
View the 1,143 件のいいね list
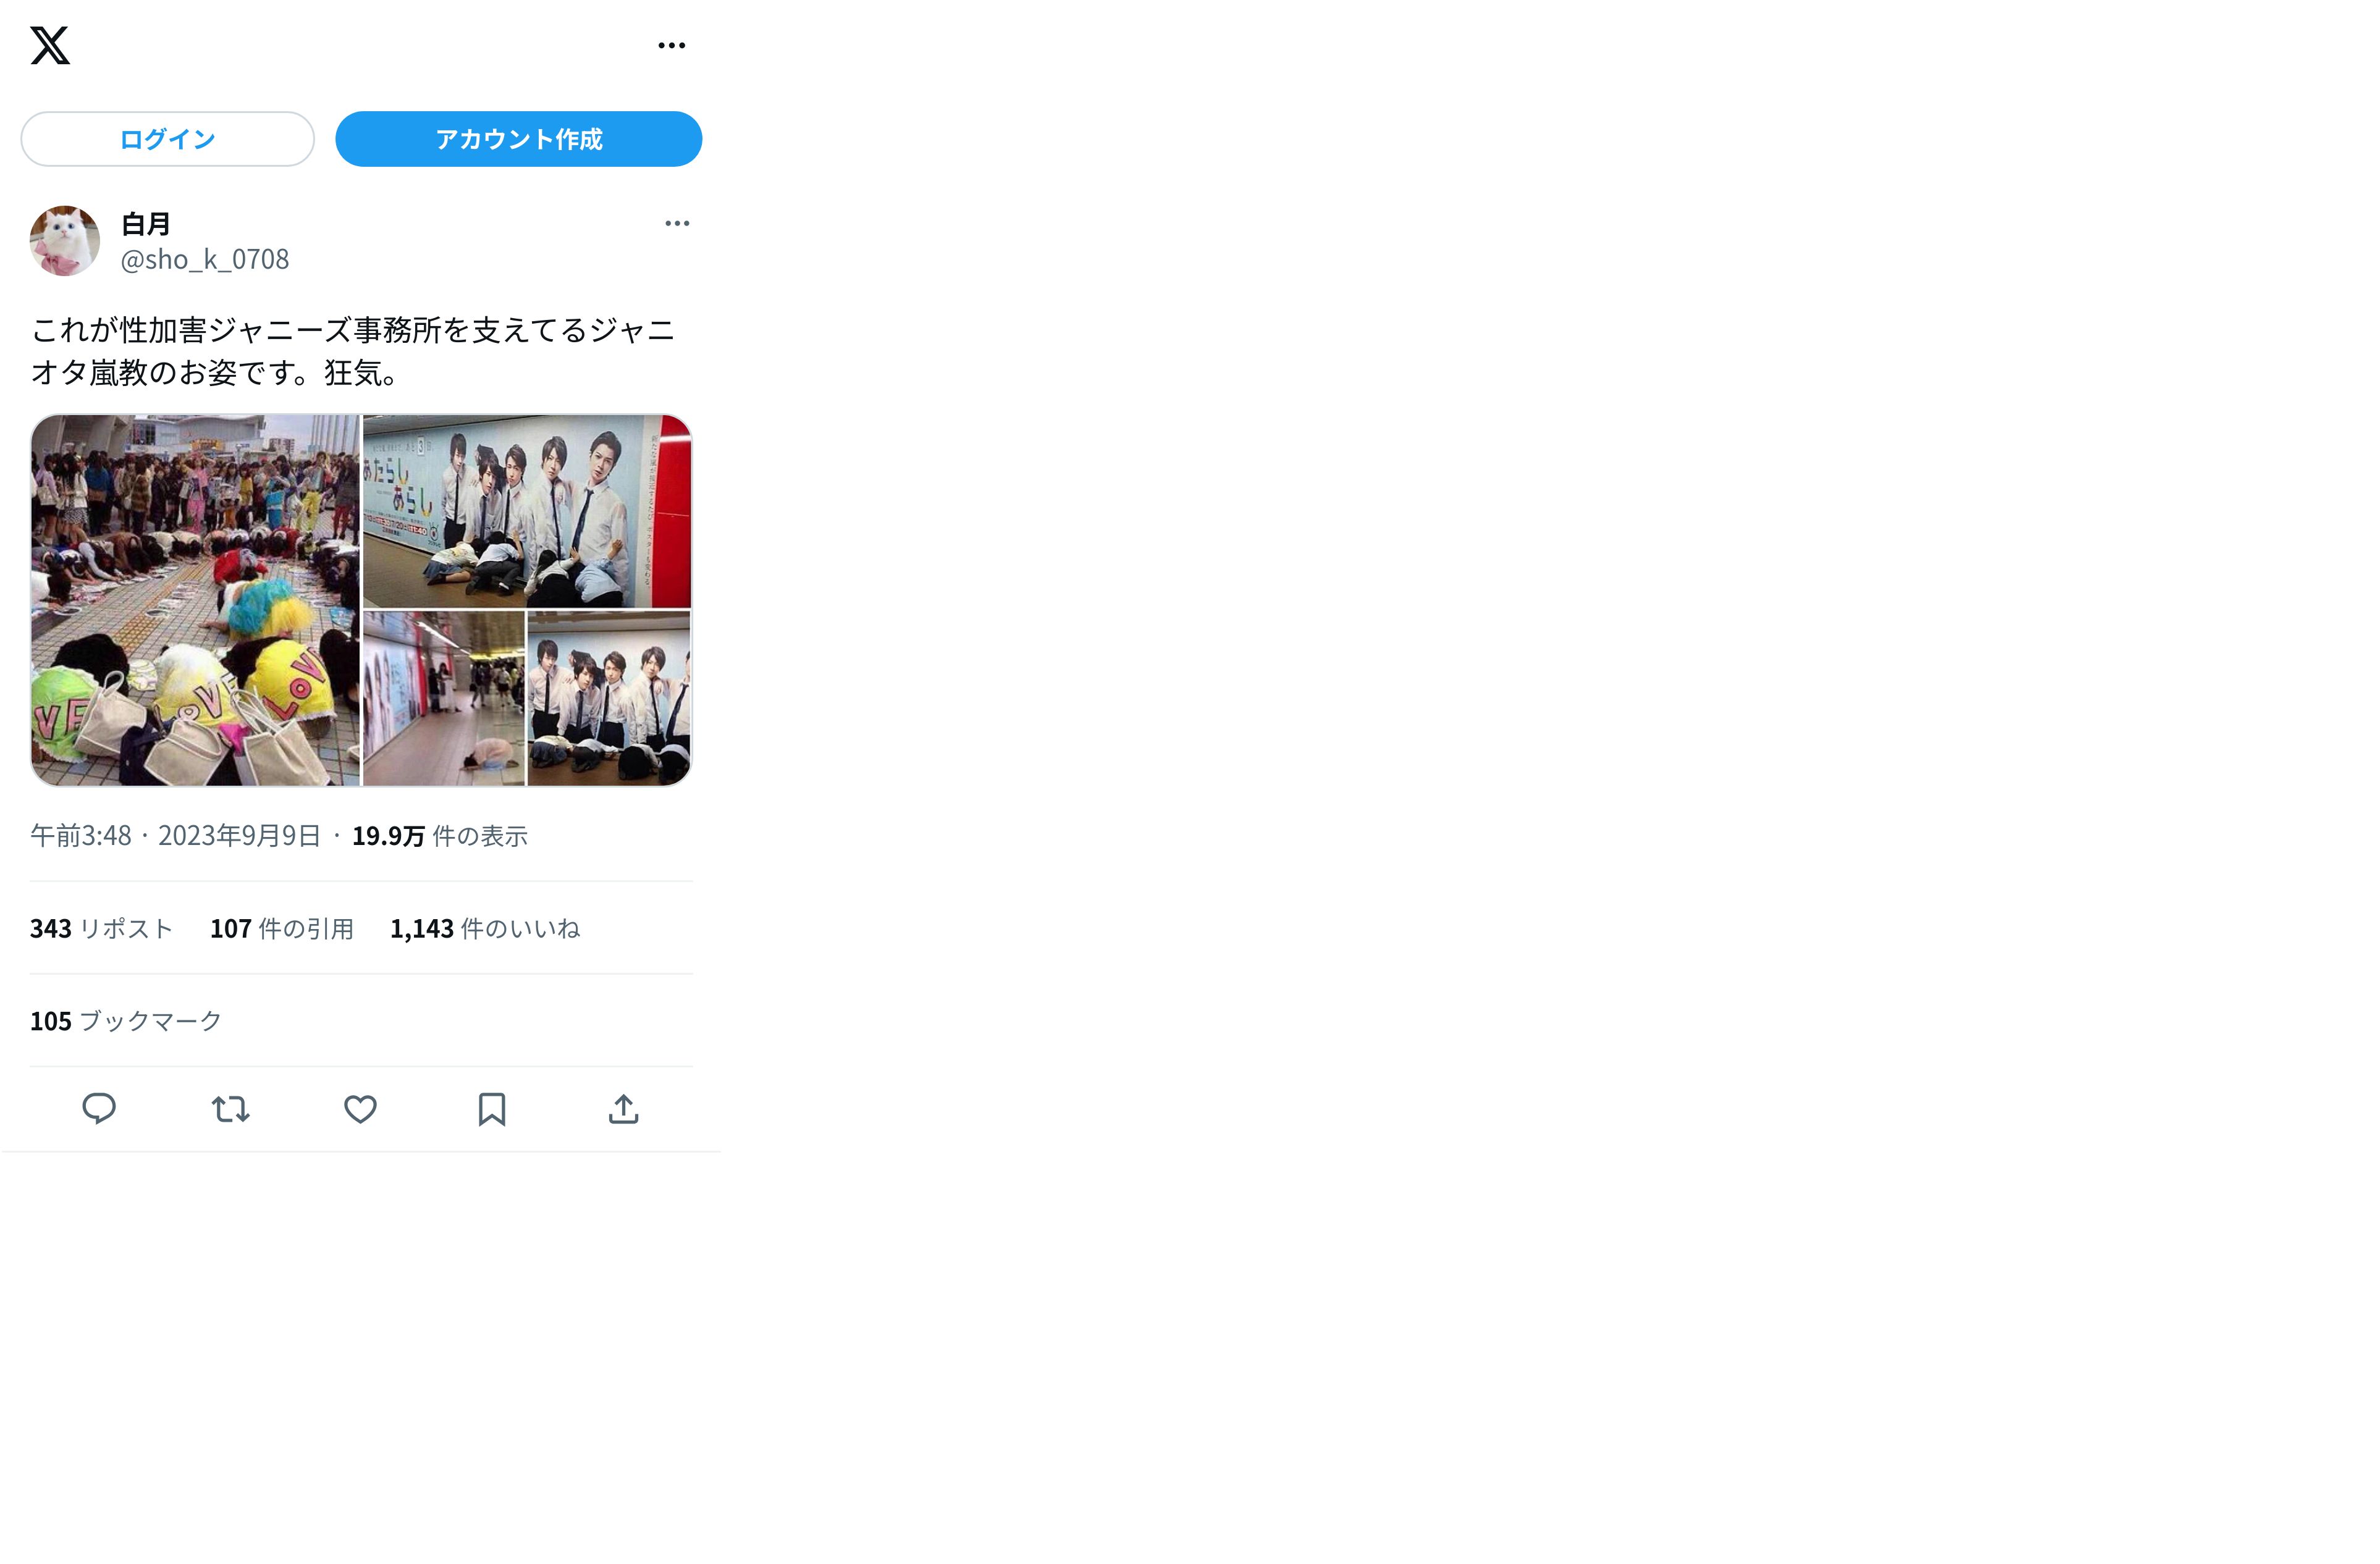485,929
